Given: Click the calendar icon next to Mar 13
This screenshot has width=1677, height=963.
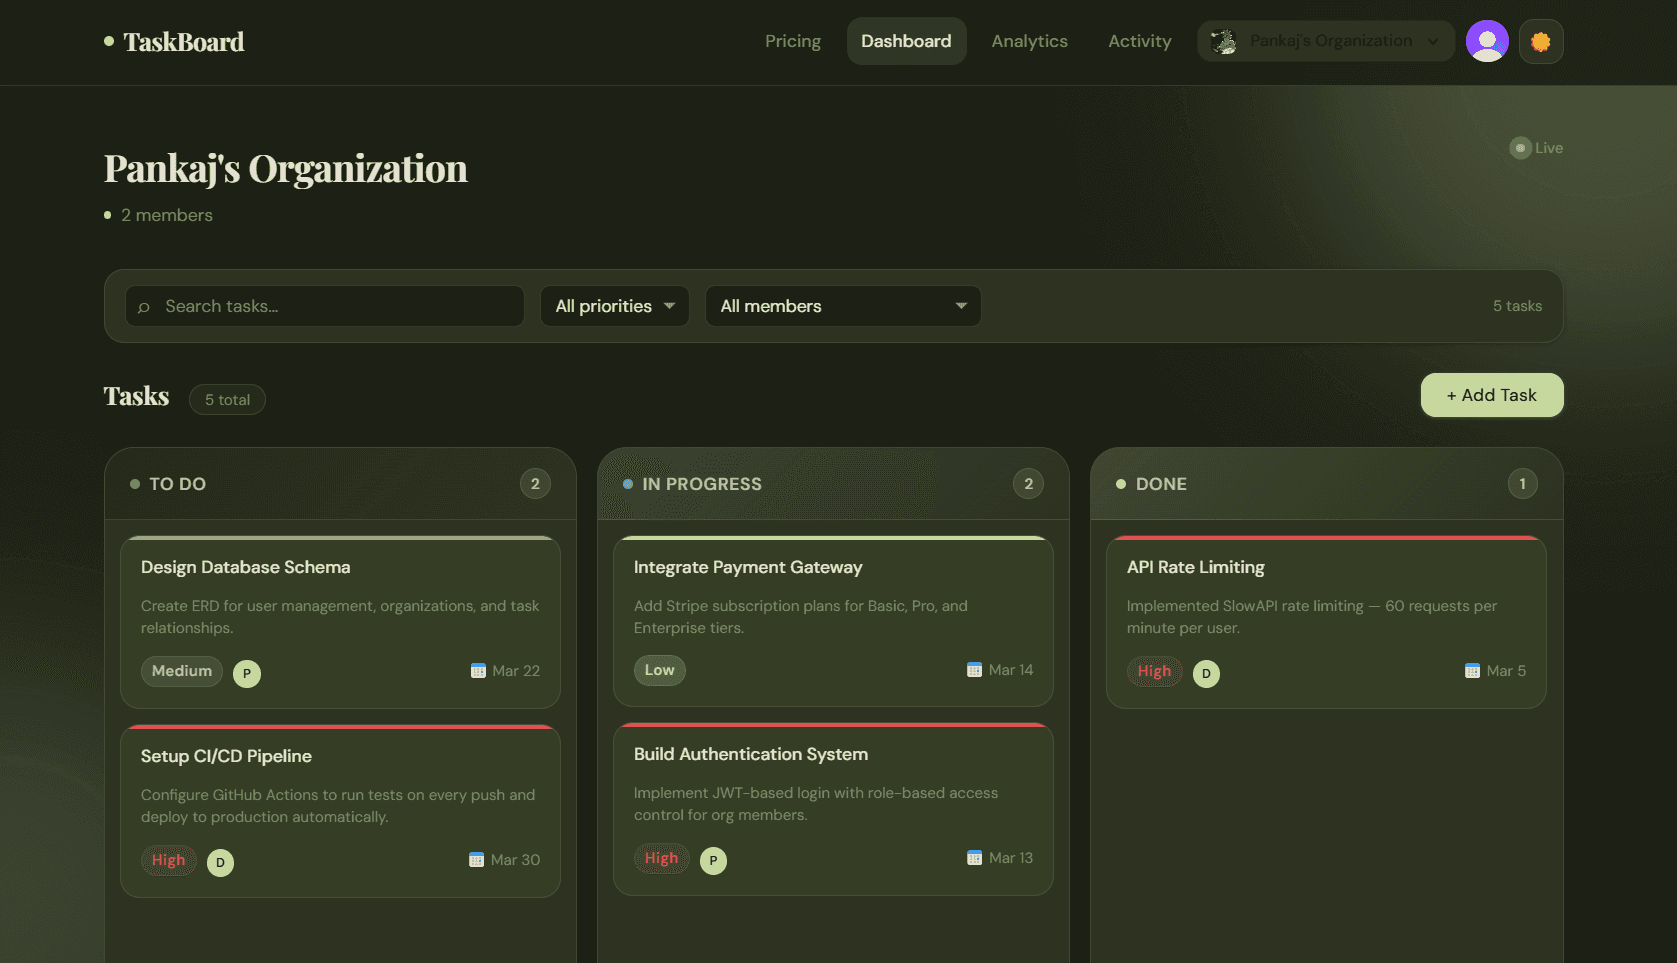Looking at the screenshot, I should click(x=974, y=858).
